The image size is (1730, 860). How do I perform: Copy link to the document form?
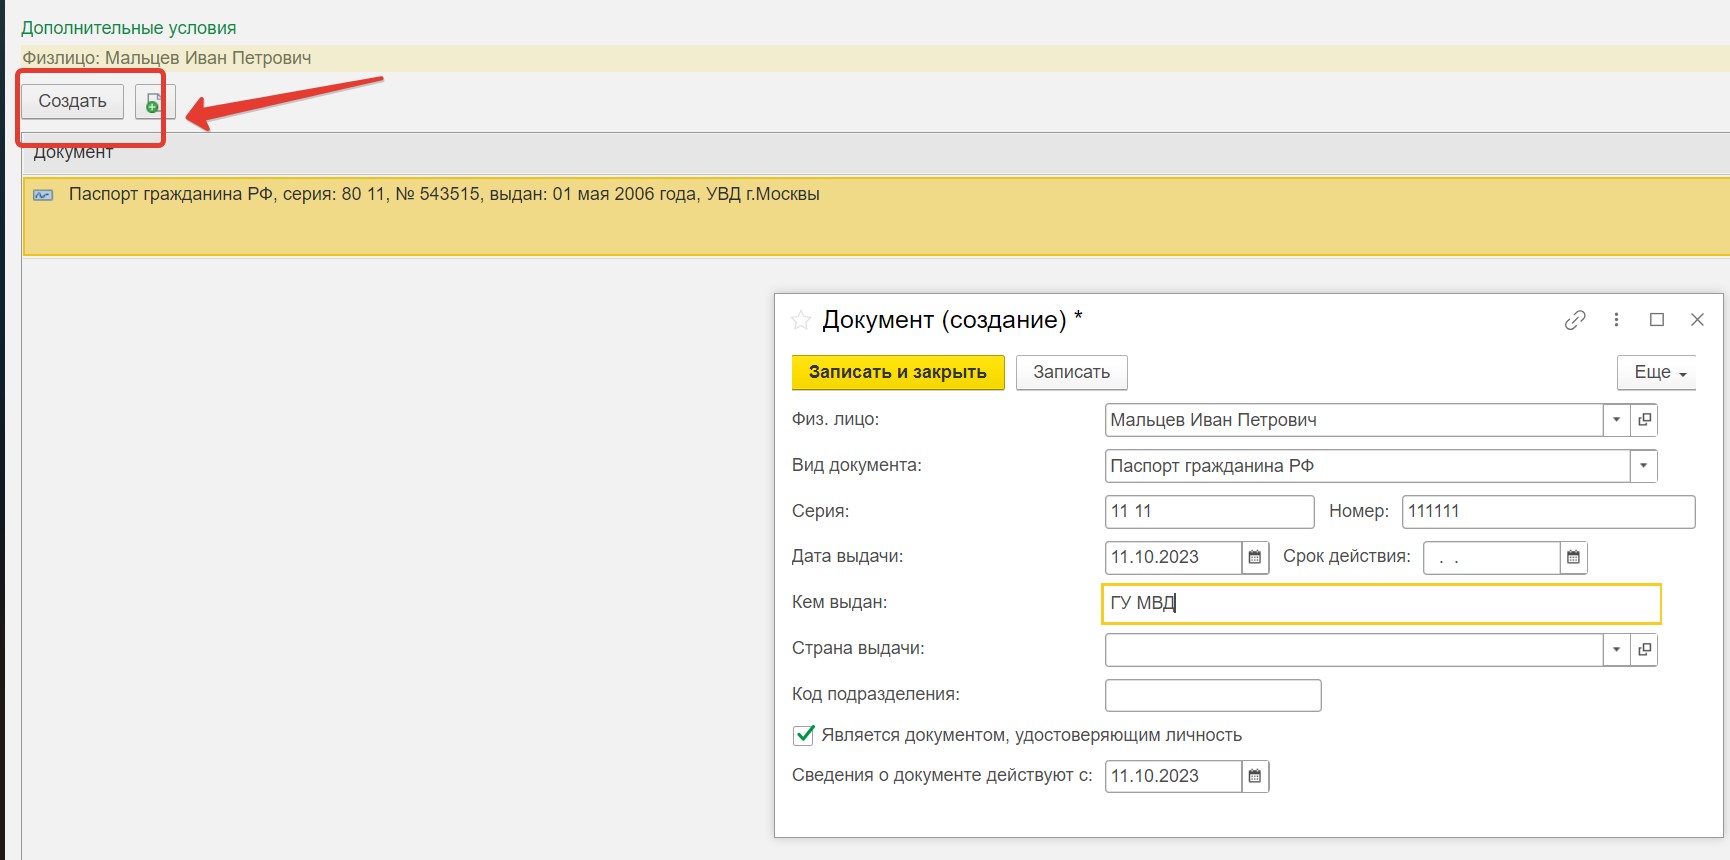(x=1575, y=320)
